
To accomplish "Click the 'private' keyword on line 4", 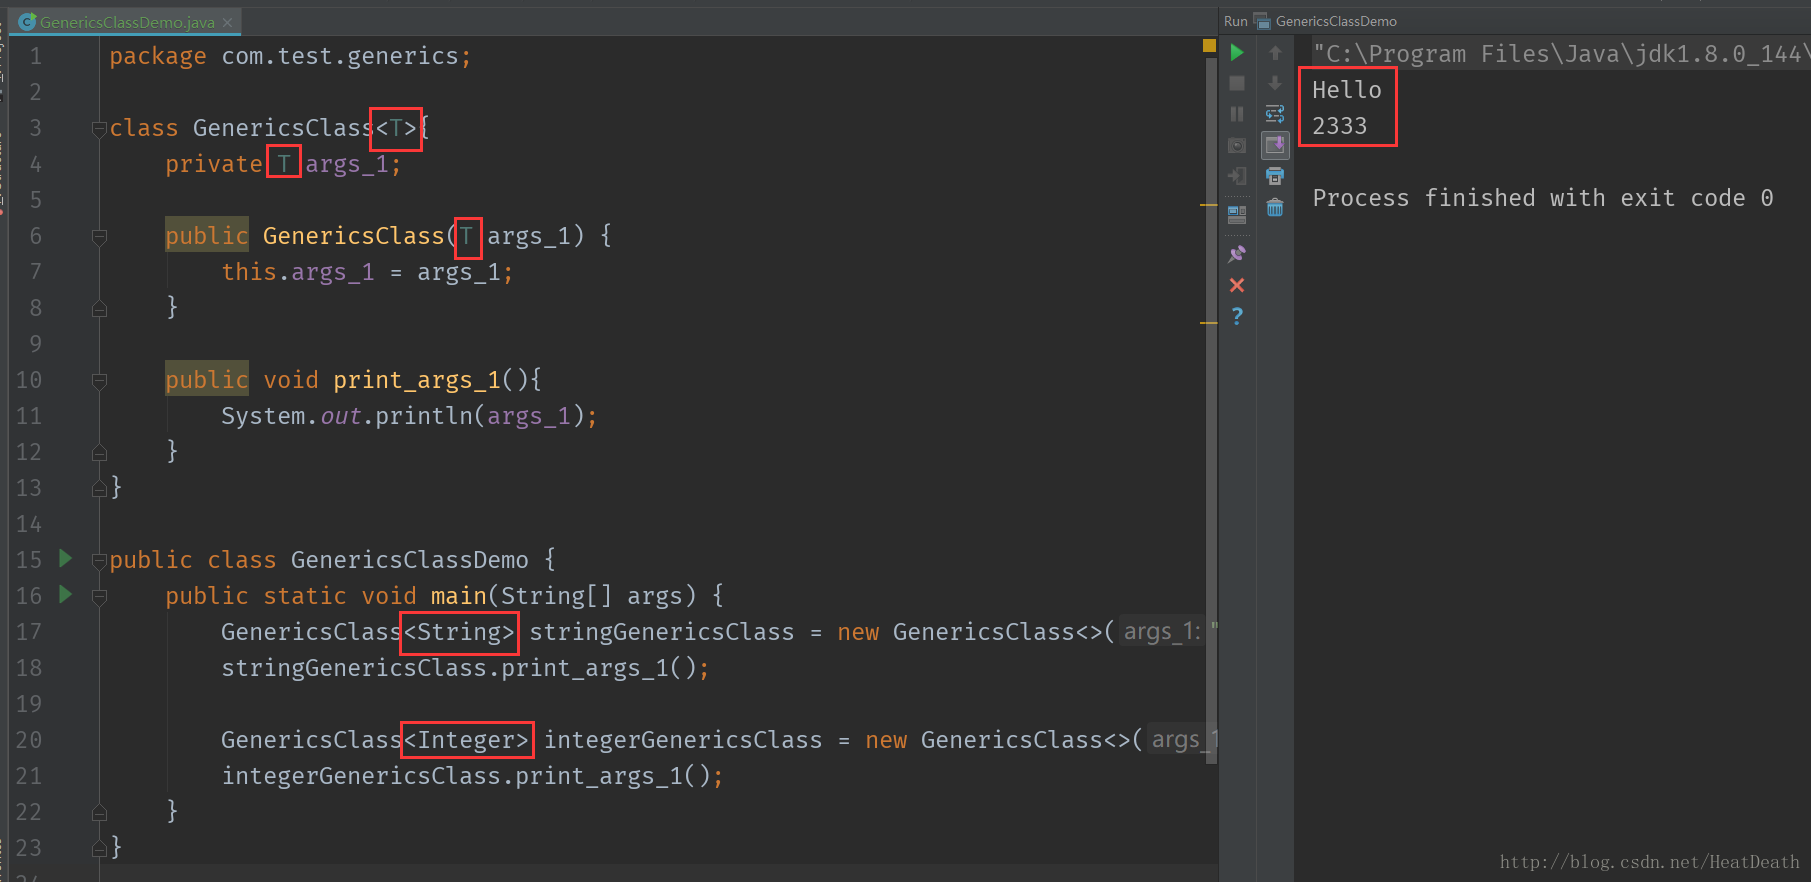I will coord(214,164).
